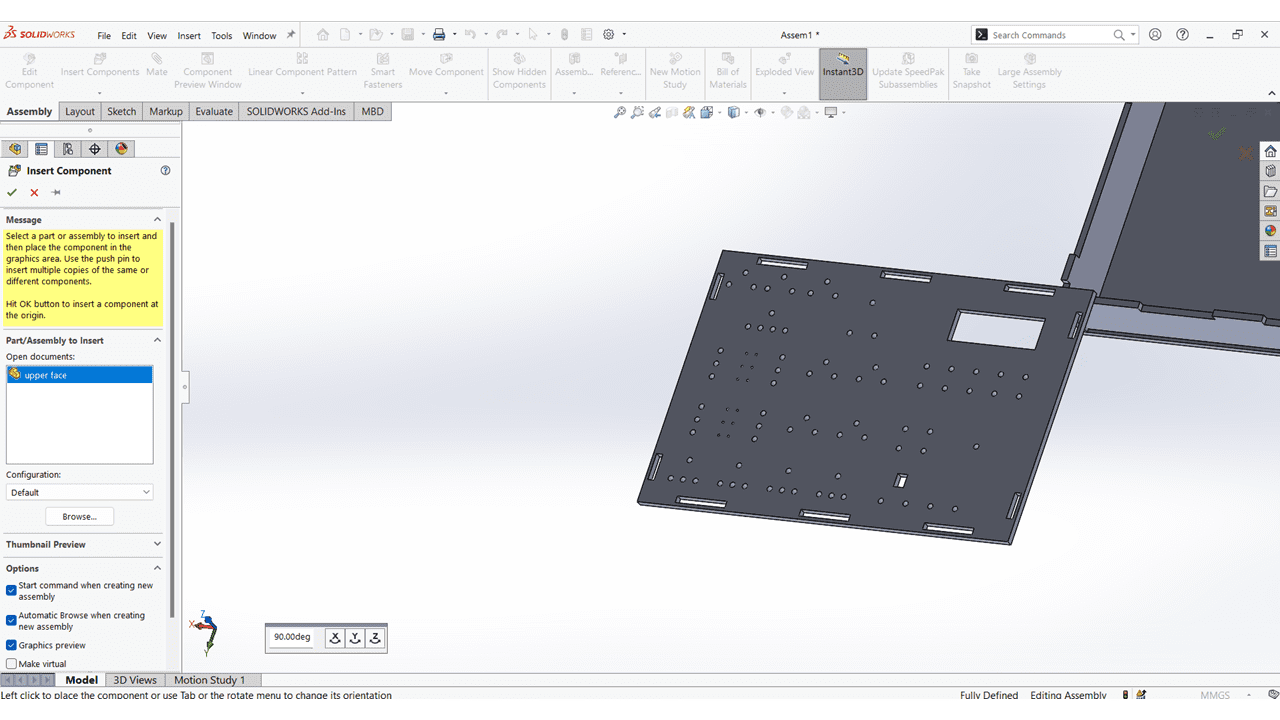Viewport: 1280px width, 720px height.
Task: Open the Options gear icon
Action: [608, 34]
